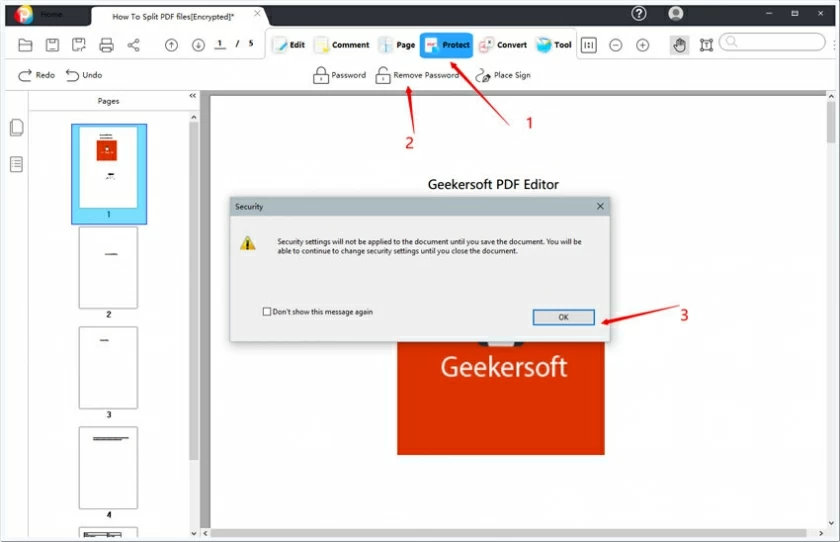The image size is (840, 542).
Task: Open the page thumbnails sidebar icon
Action: tap(17, 127)
